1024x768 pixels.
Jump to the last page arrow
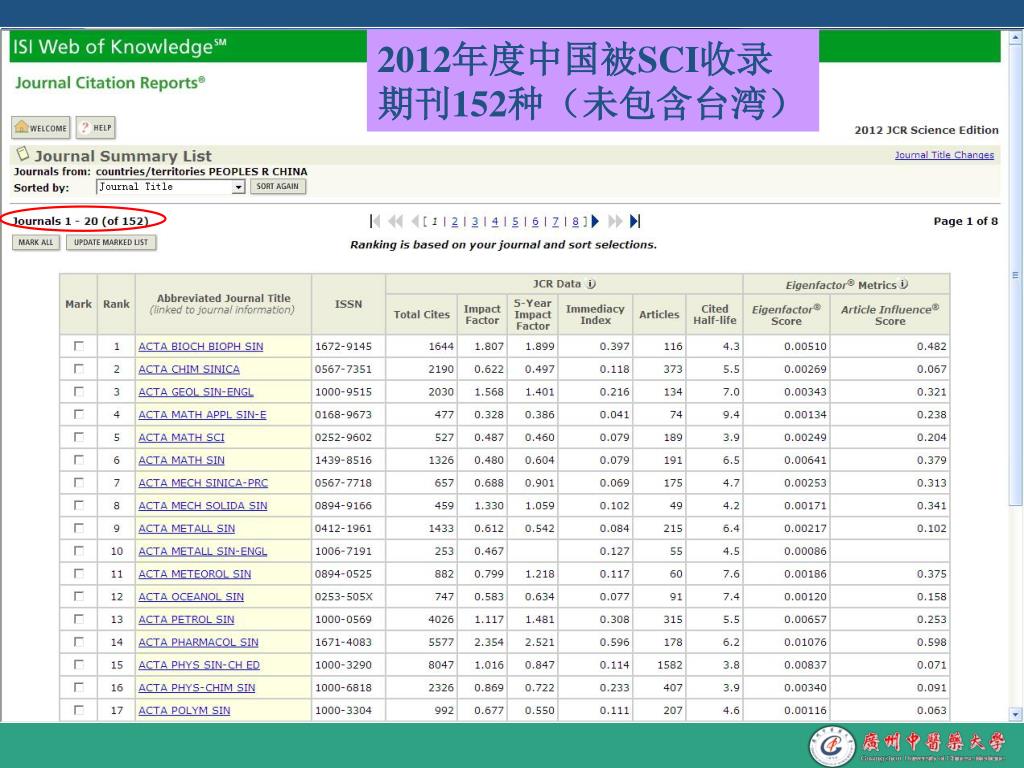point(635,221)
